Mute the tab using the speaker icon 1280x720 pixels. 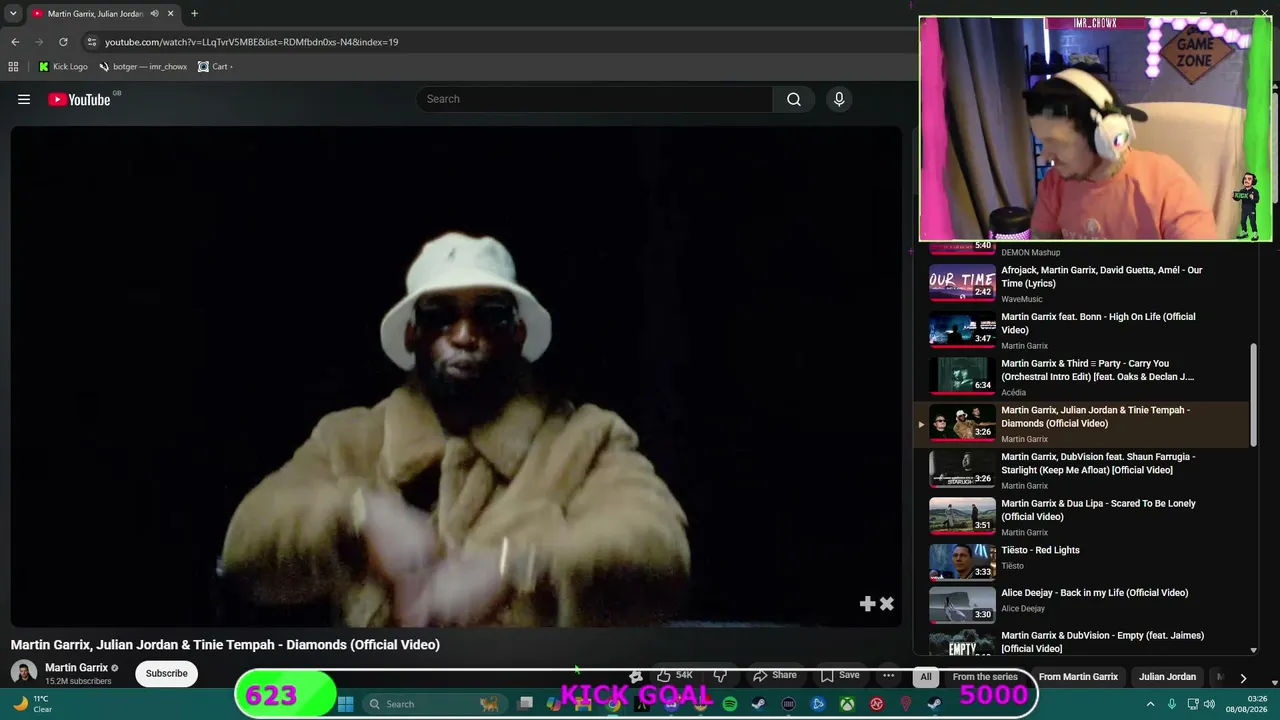154,14
